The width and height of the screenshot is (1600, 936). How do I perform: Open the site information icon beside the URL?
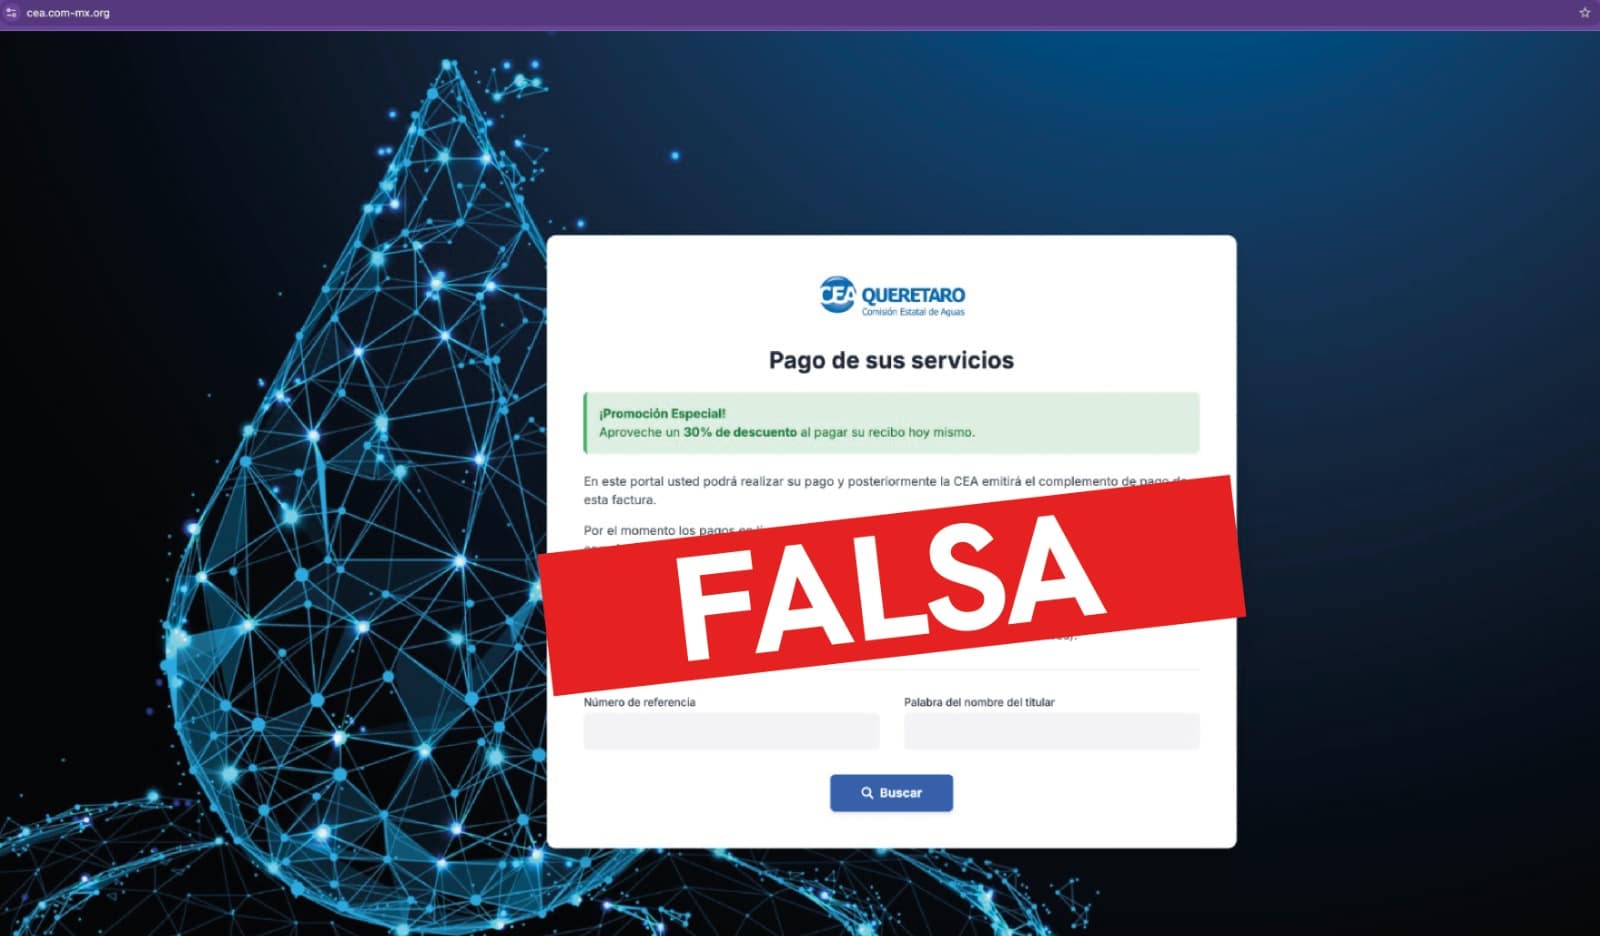(x=12, y=13)
